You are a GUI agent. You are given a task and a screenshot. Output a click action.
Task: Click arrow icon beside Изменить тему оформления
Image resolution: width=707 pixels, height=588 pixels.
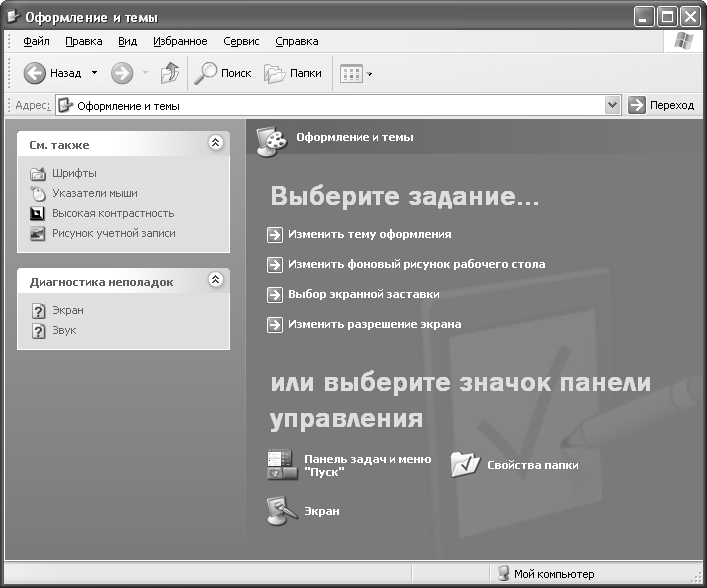[275, 234]
